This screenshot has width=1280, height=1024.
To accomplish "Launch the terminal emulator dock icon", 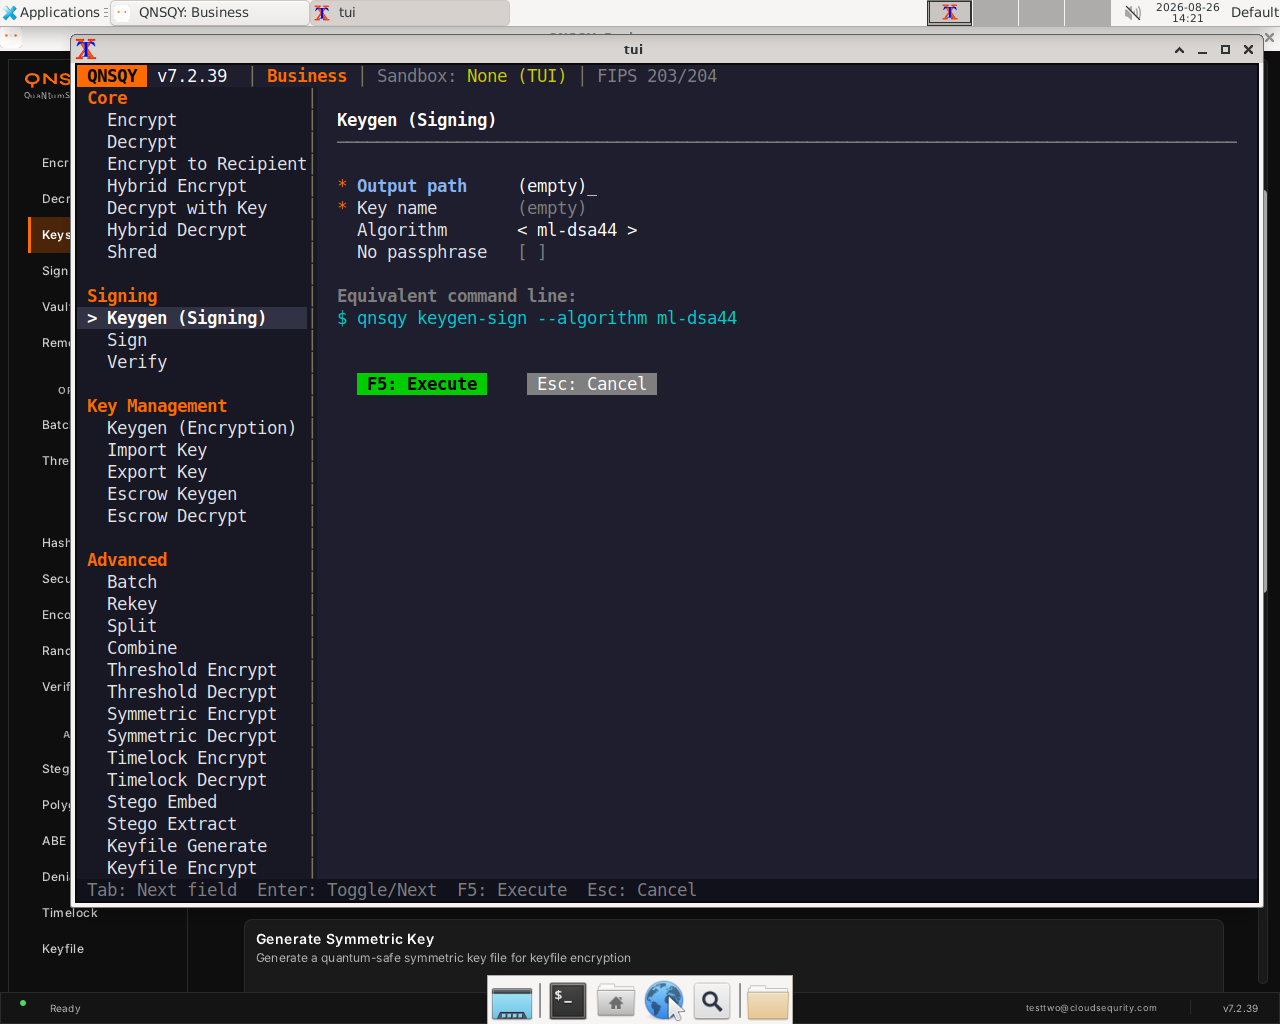I will 568,1001.
